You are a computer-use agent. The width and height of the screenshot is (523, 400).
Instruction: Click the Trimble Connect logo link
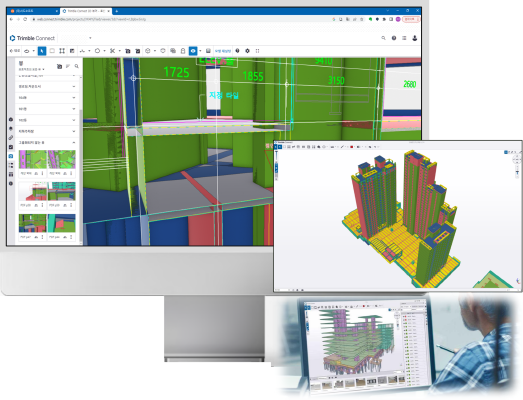[32, 38]
